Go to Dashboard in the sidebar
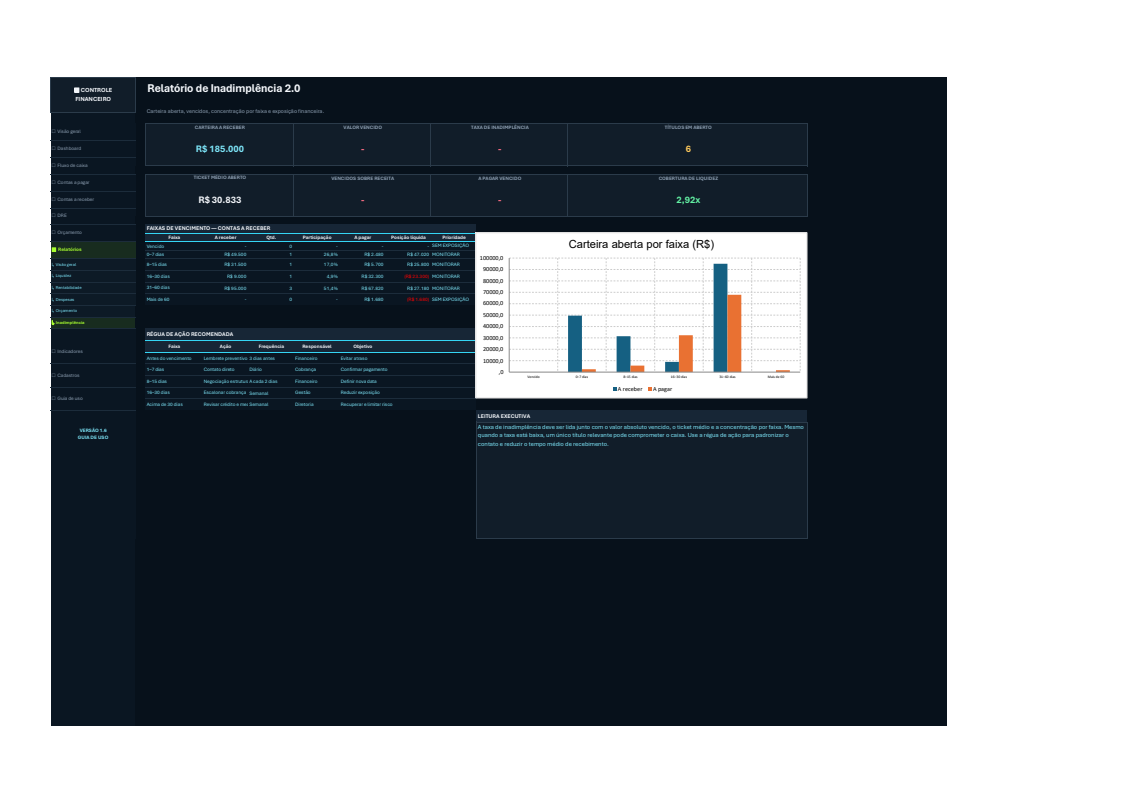 [x=93, y=149]
